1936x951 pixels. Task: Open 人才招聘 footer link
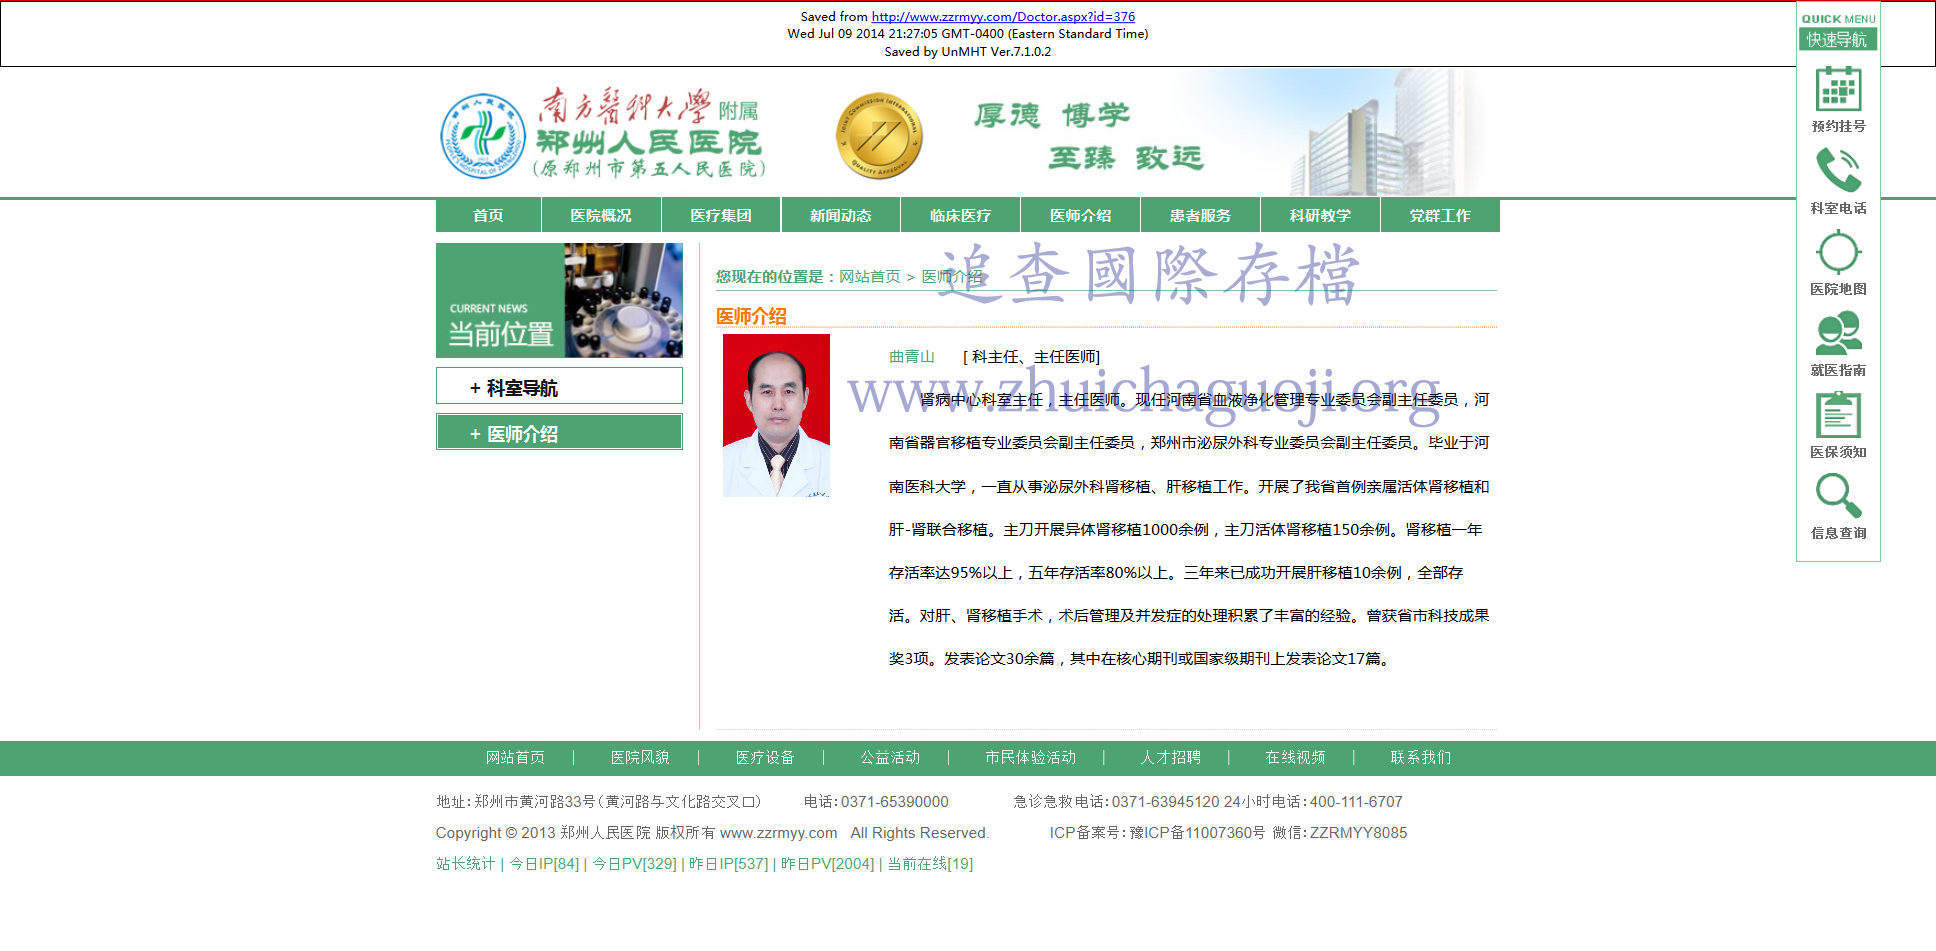tap(1170, 758)
